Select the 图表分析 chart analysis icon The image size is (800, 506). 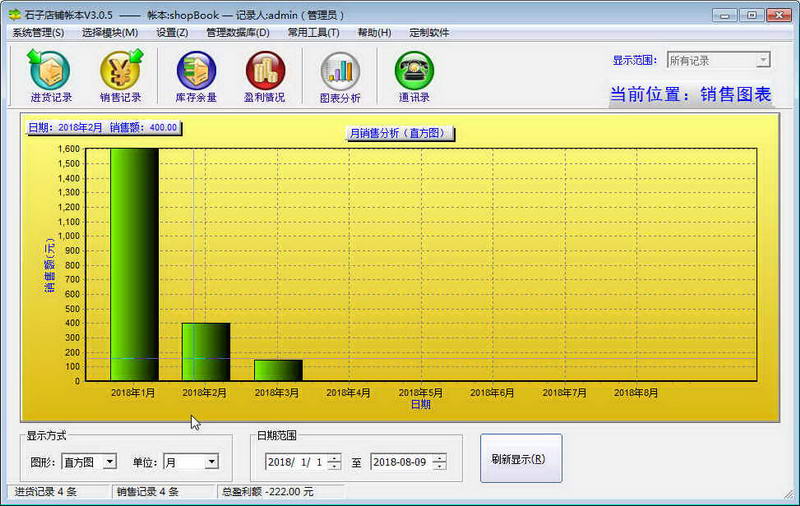[x=340, y=76]
